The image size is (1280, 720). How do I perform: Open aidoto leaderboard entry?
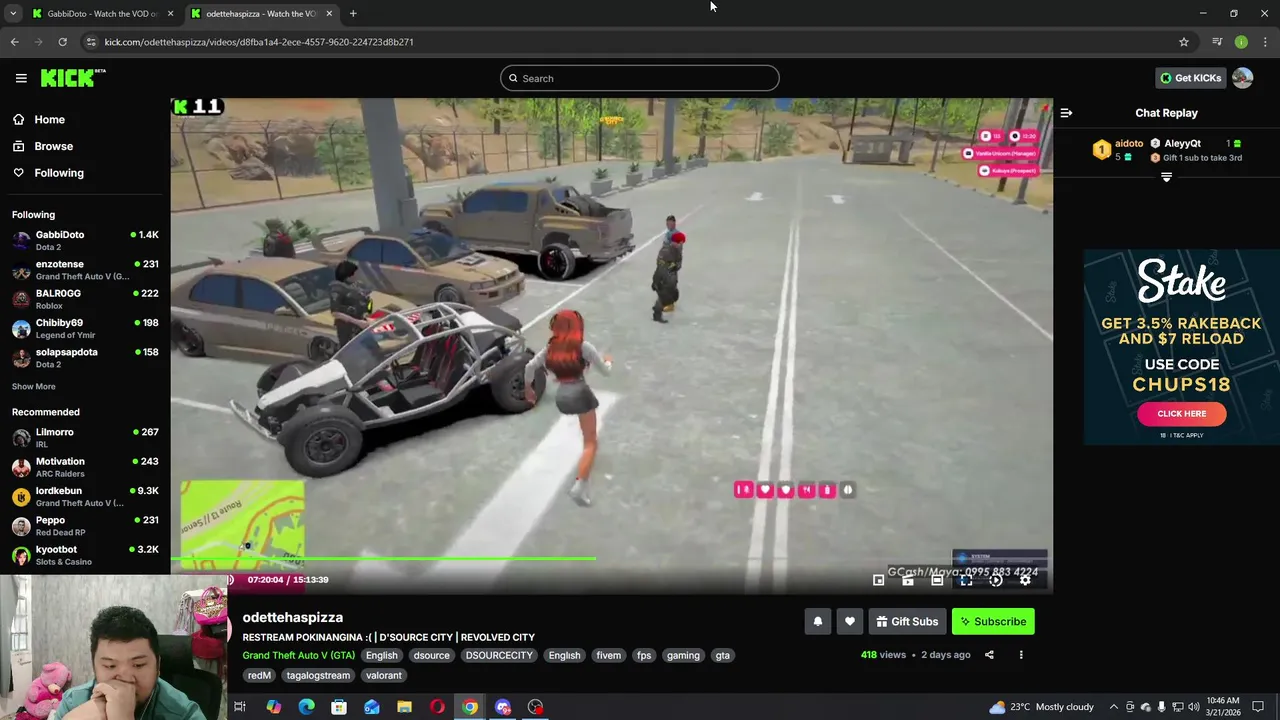[x=1118, y=150]
